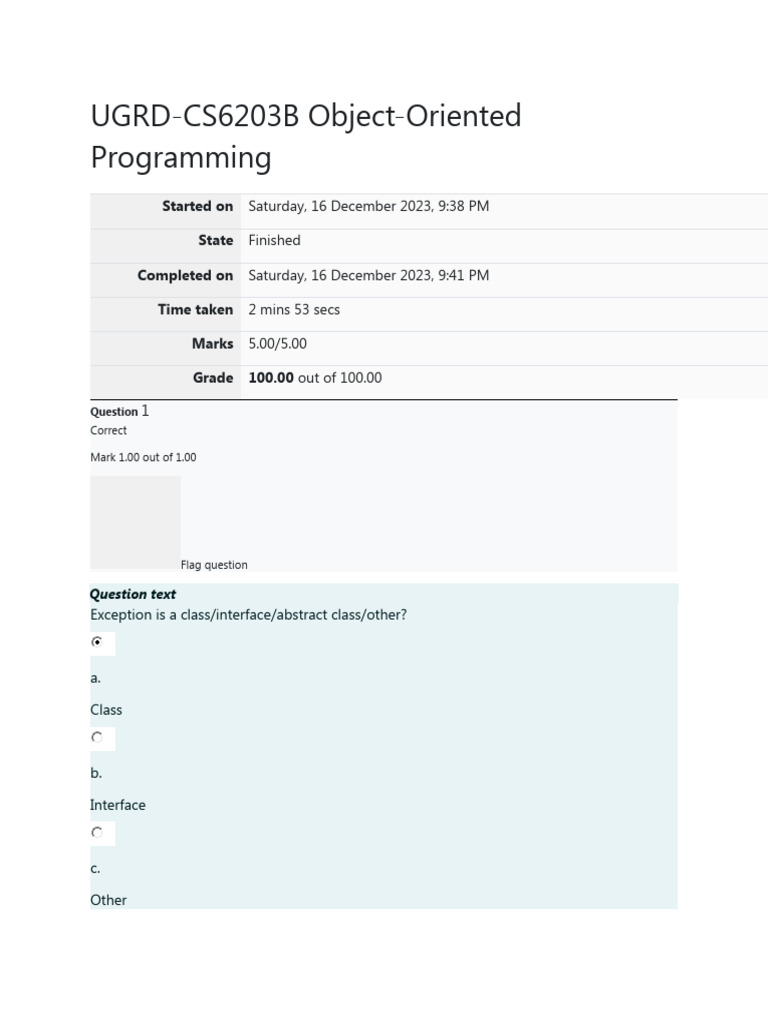Click the Grade value 100.00 out of 100.00
Image resolution: width=768 pixels, height=1024 pixels.
[315, 378]
